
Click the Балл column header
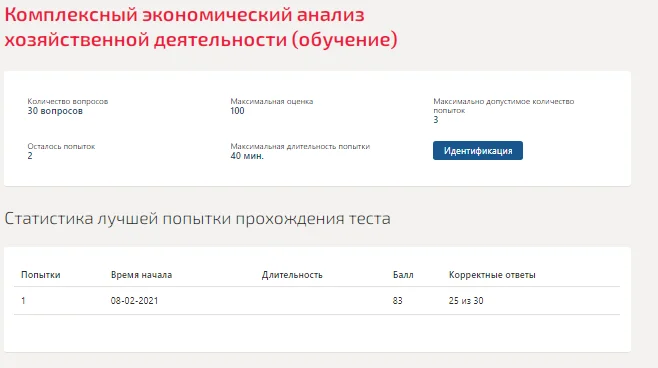403,275
